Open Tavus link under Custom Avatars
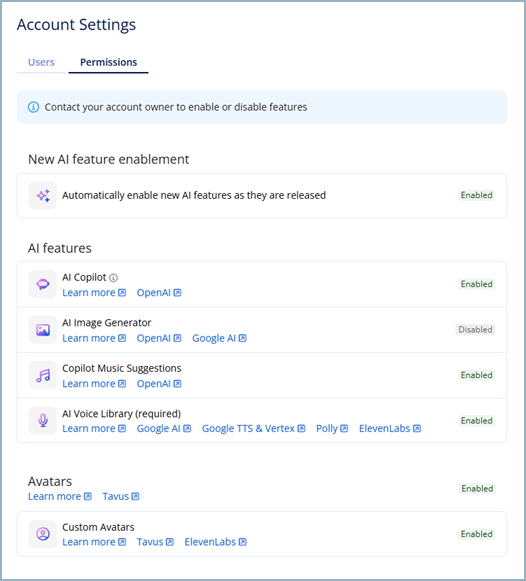This screenshot has height=581, width=526. [x=155, y=542]
